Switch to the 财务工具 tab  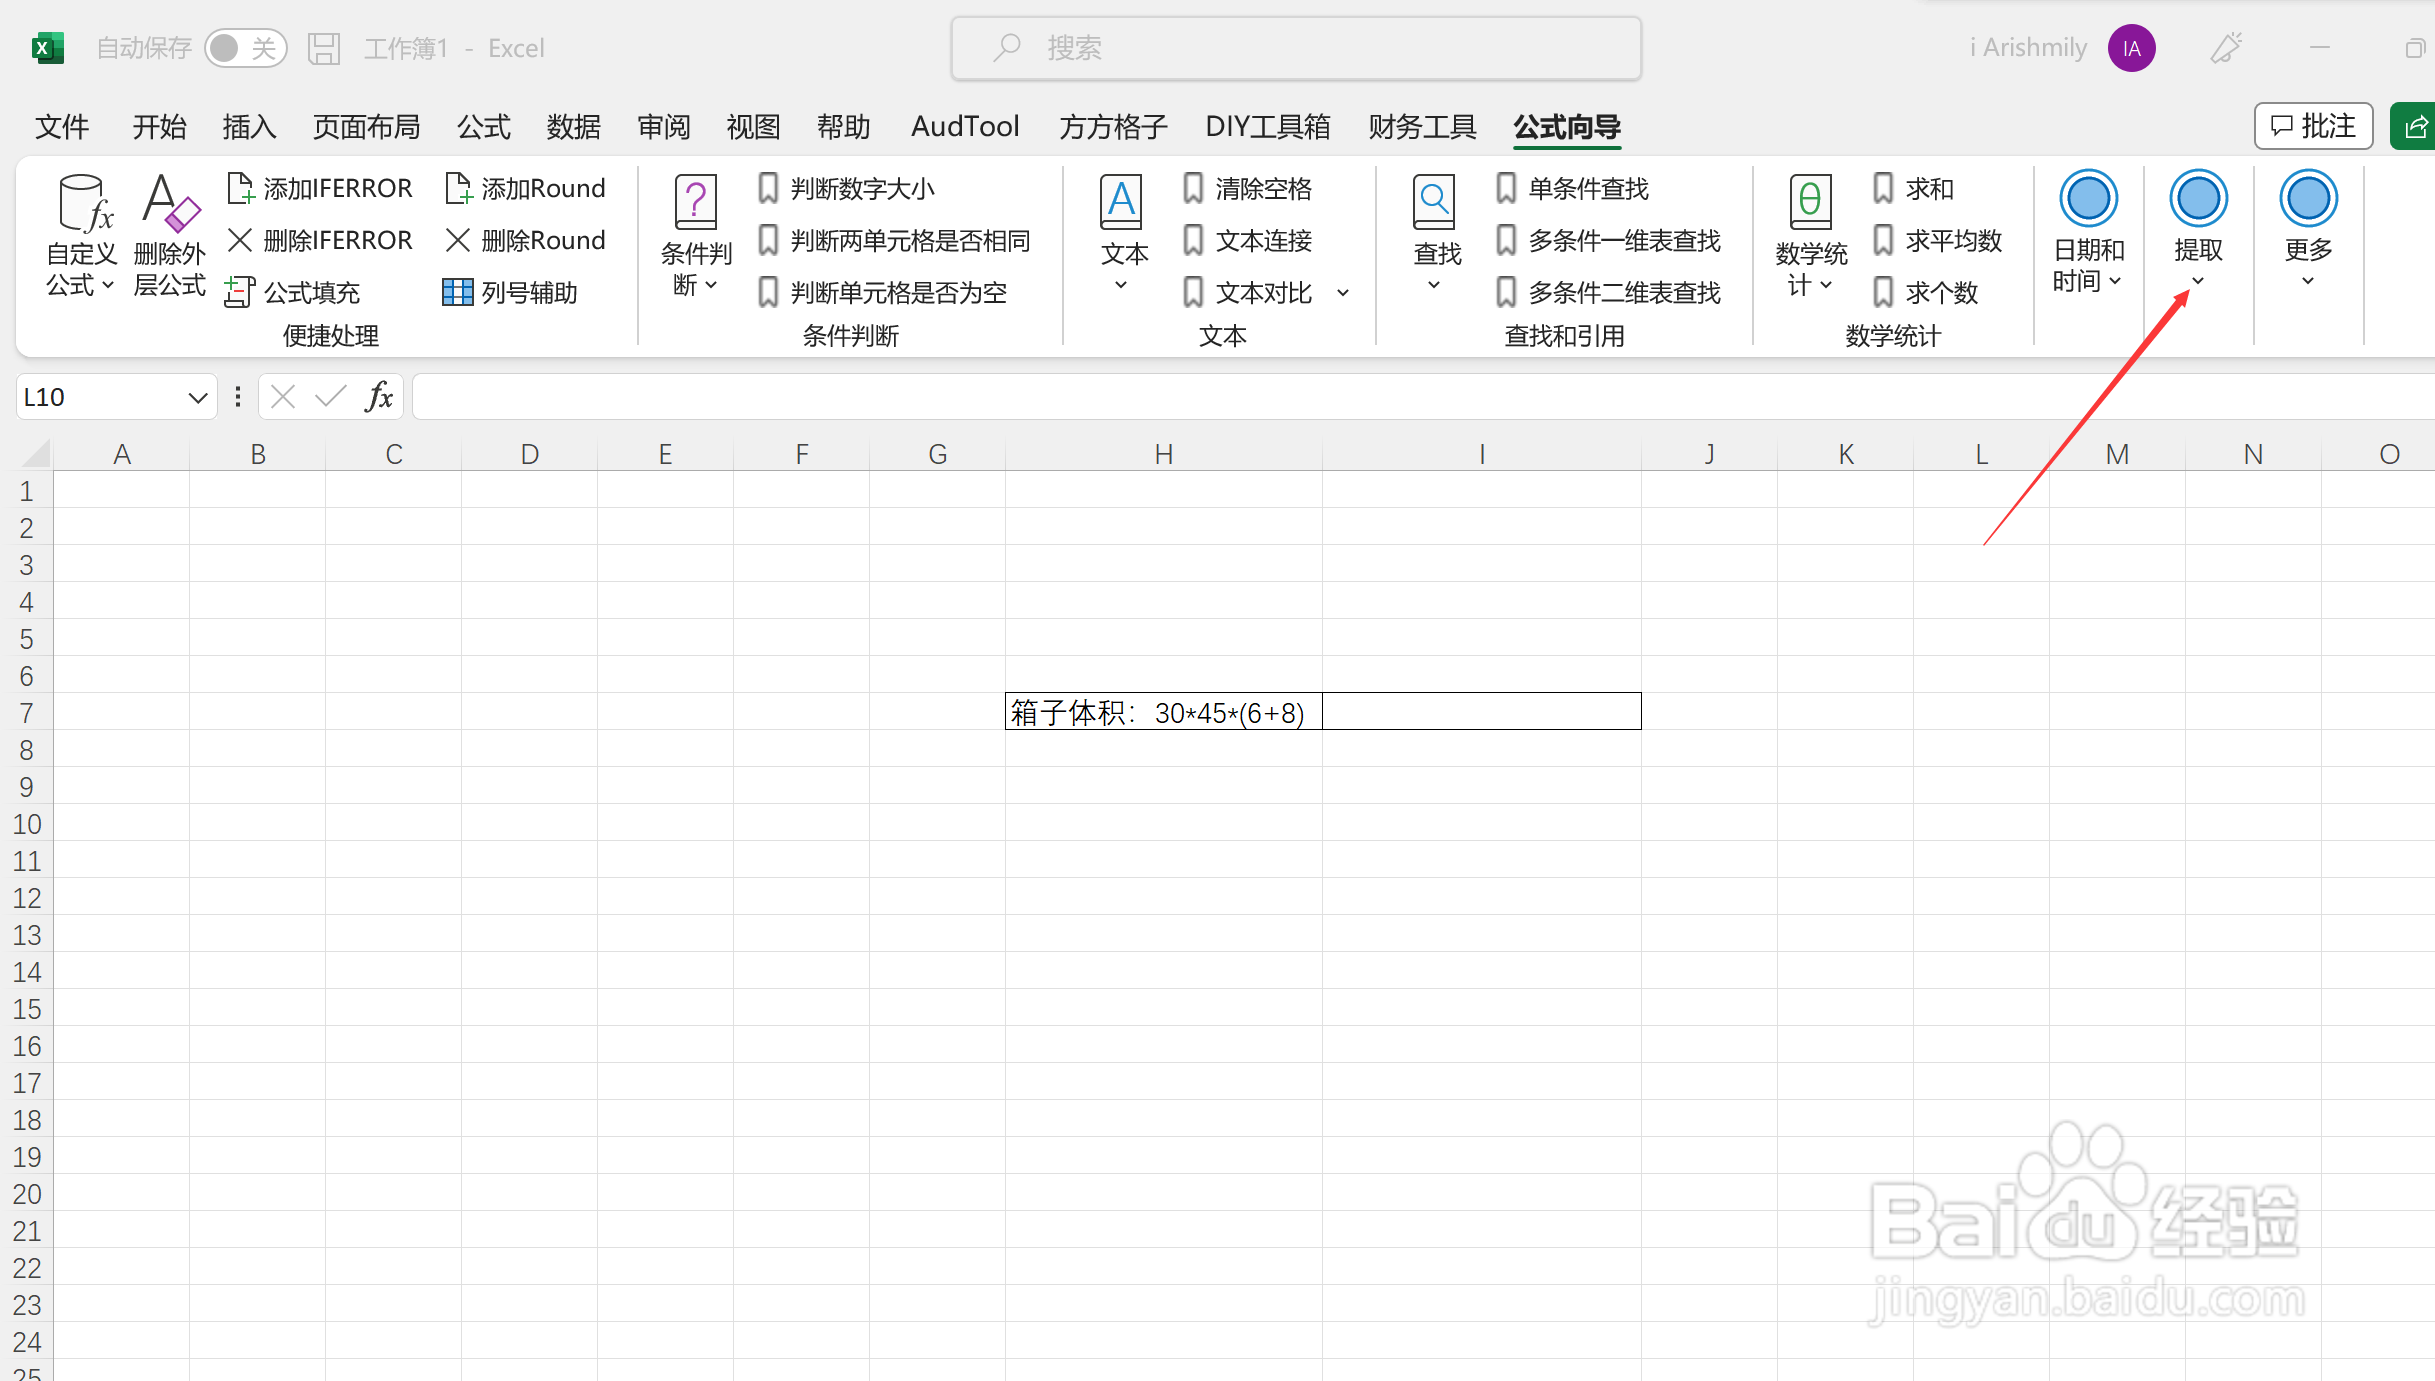(1422, 127)
